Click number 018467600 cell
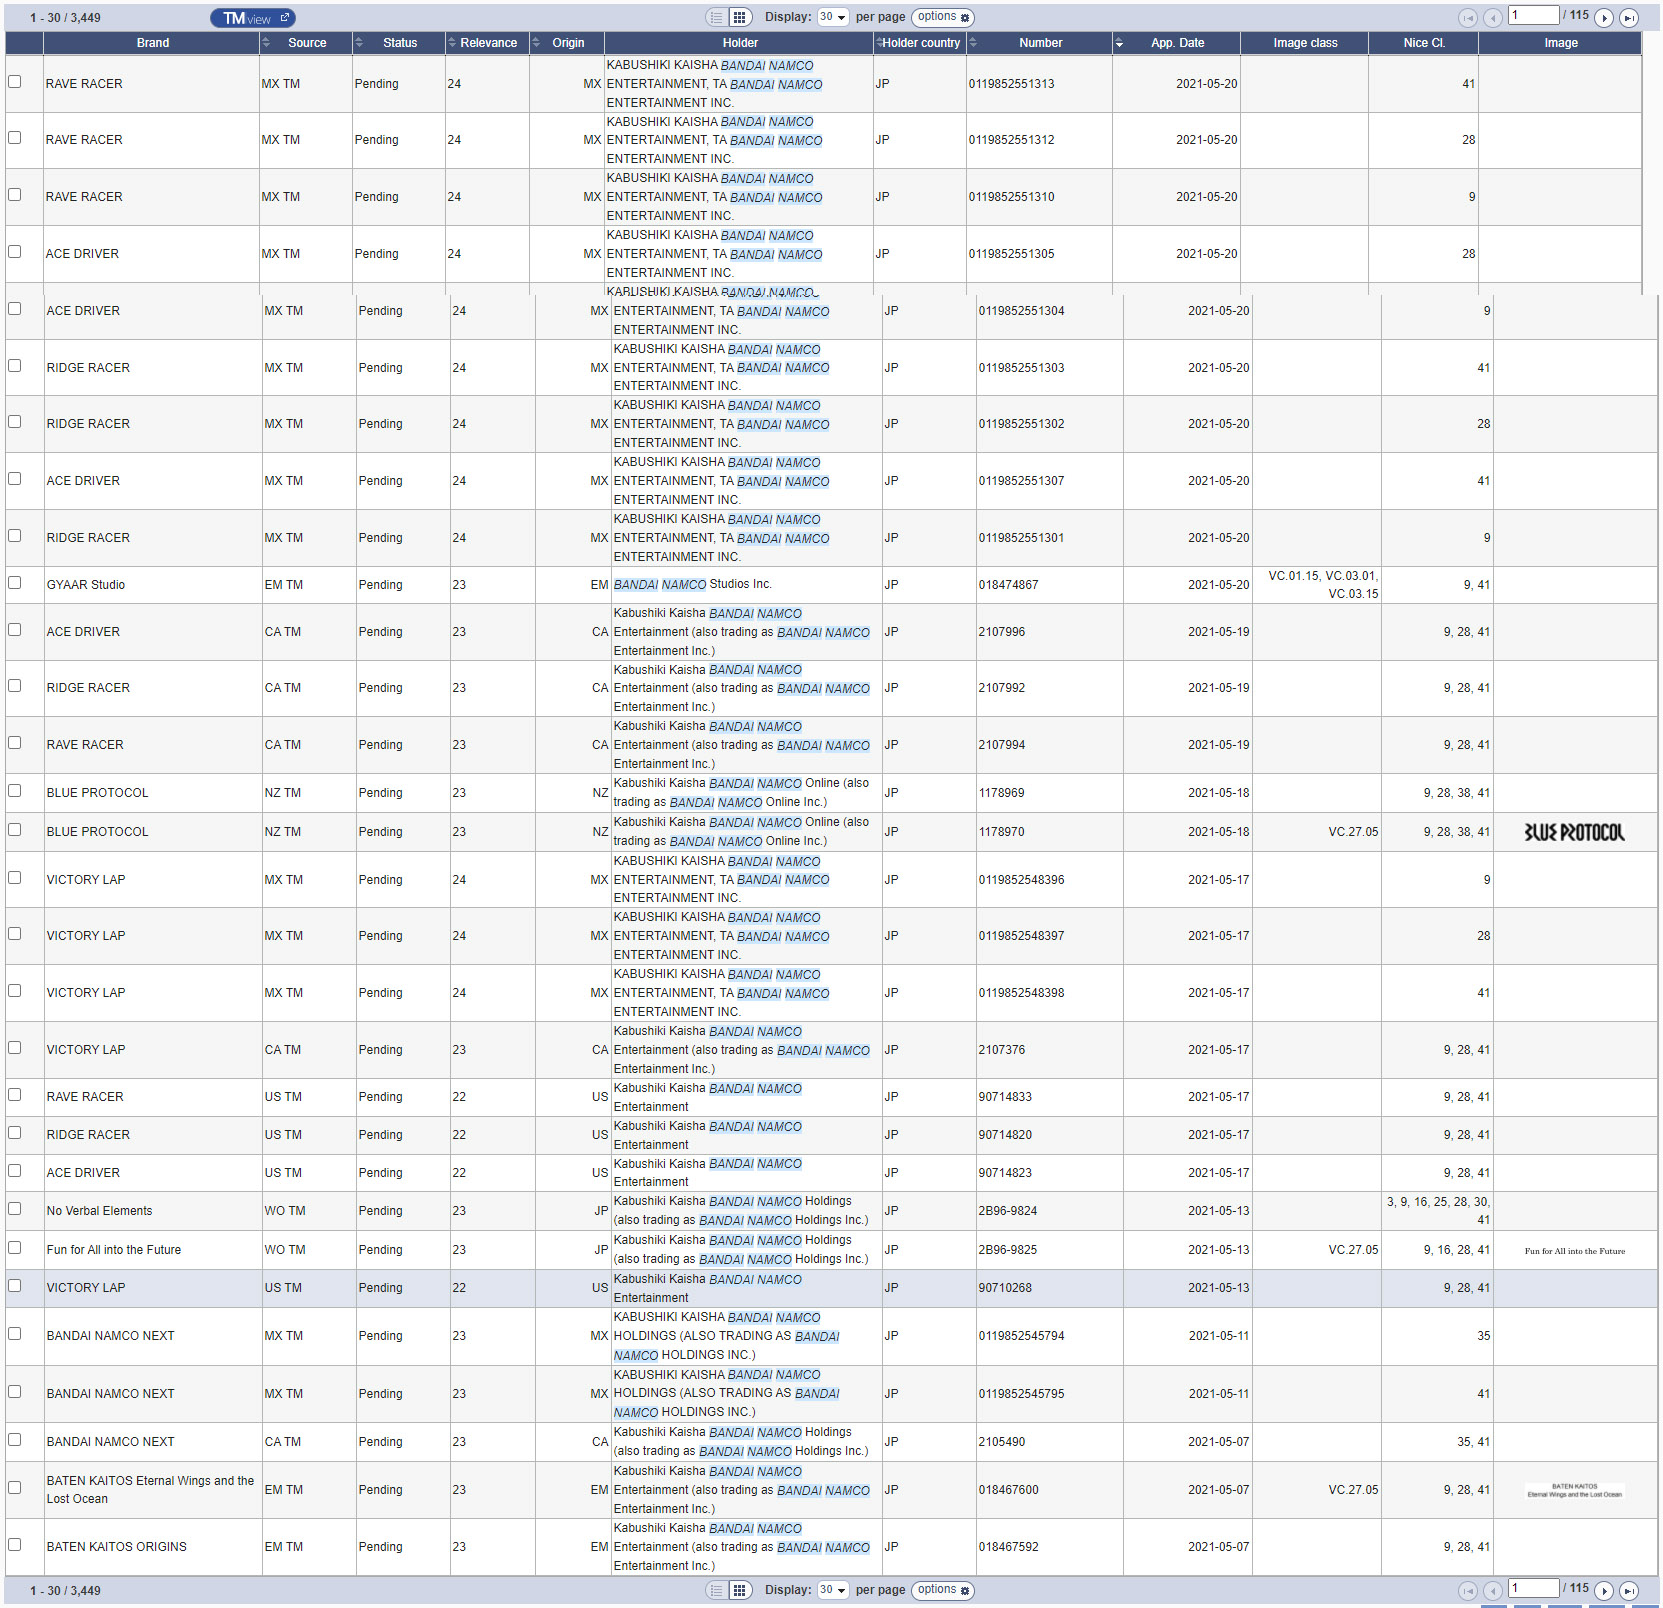Viewport: 1663px width, 1608px height. coord(1008,1490)
